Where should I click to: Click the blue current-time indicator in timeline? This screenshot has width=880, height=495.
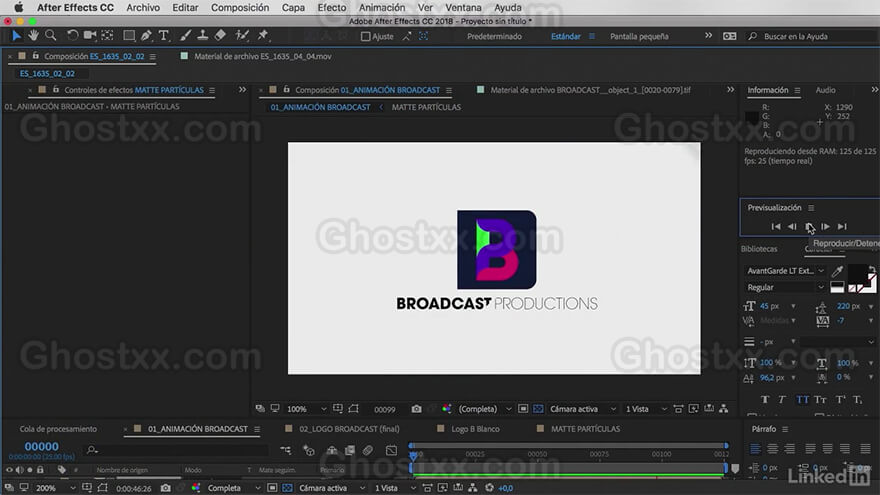click(413, 456)
